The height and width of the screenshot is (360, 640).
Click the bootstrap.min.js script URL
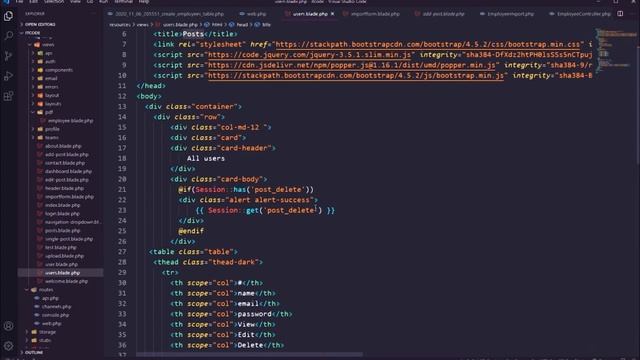point(356,76)
